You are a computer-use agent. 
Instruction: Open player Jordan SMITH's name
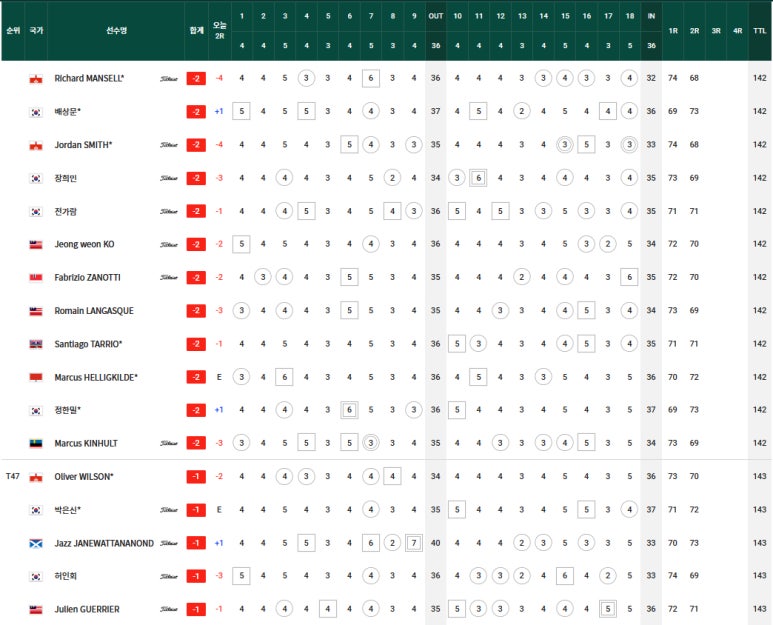point(83,145)
